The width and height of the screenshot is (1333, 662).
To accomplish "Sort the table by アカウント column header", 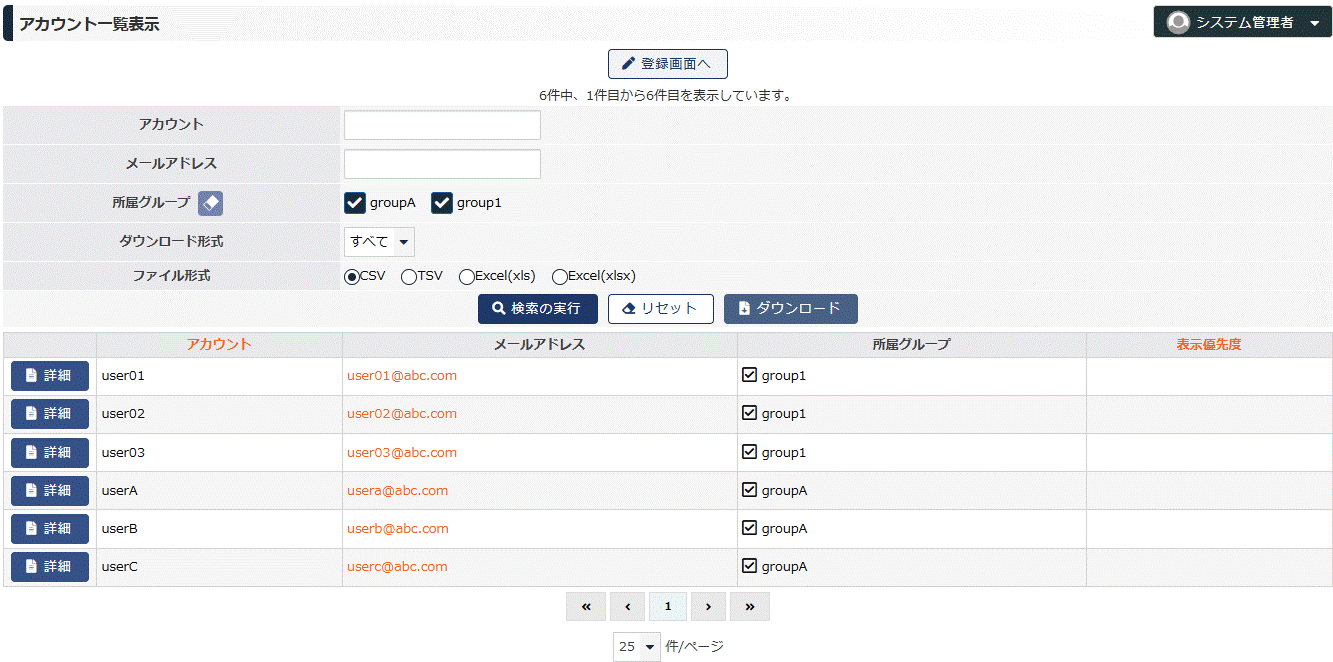I will [x=219, y=344].
